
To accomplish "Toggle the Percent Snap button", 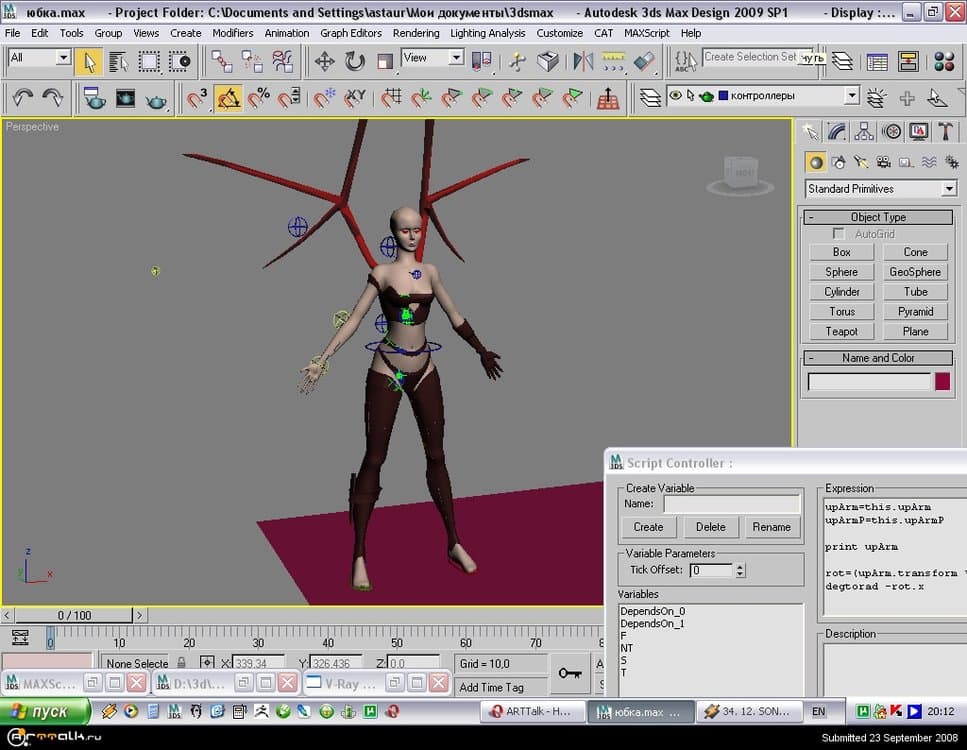I will [x=258, y=97].
